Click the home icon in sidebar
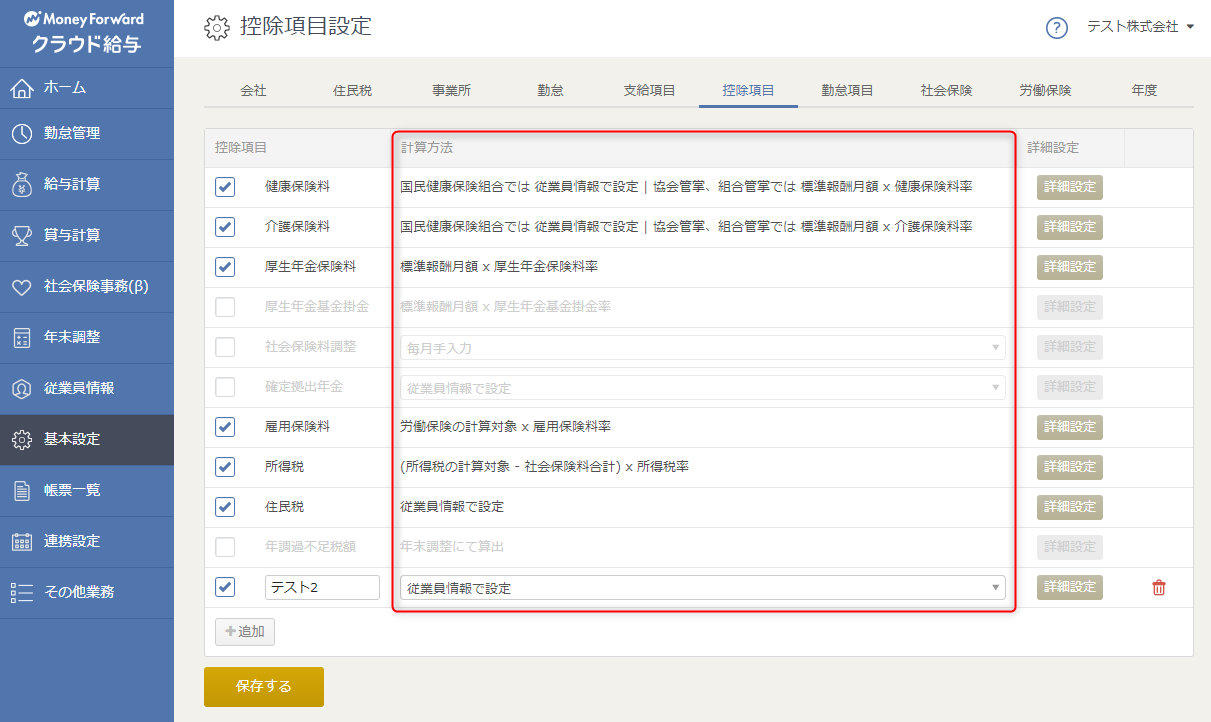Screen dimensions: 1211x722 (22, 88)
